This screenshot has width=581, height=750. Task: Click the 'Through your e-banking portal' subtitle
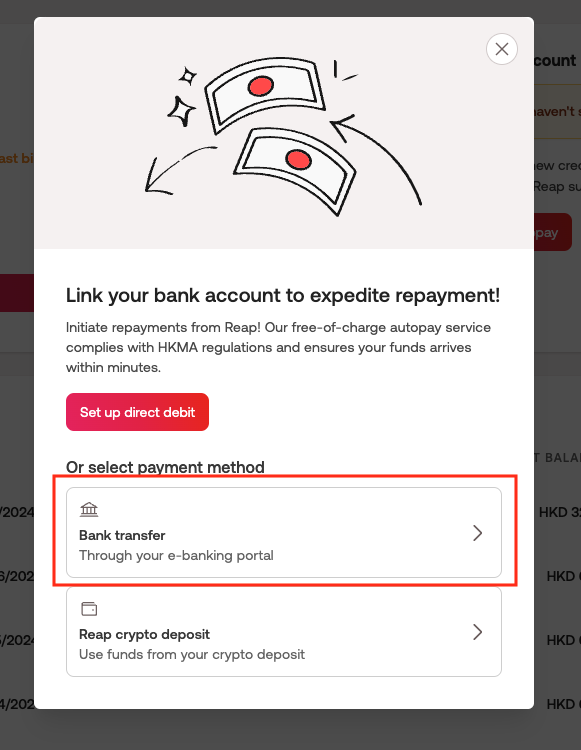[x=176, y=555]
